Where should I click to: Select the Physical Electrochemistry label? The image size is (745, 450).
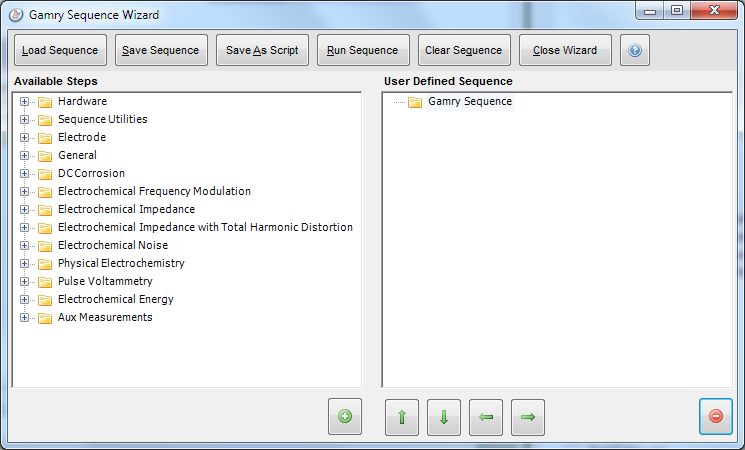121,264
